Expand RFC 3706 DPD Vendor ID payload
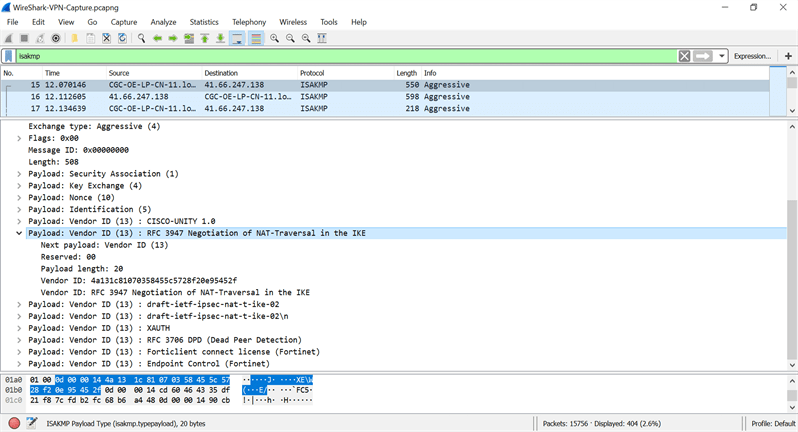The height and width of the screenshot is (432, 798). (x=19, y=340)
